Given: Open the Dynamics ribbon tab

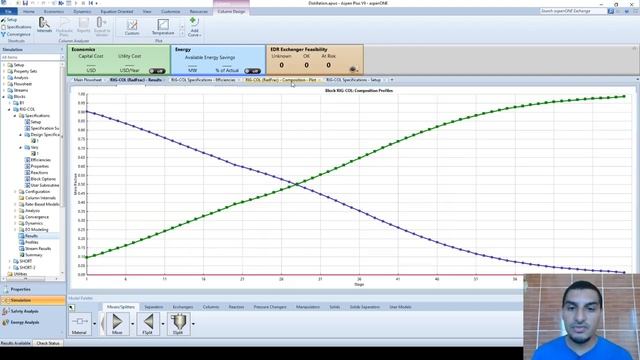Looking at the screenshot, I should 82,11.
